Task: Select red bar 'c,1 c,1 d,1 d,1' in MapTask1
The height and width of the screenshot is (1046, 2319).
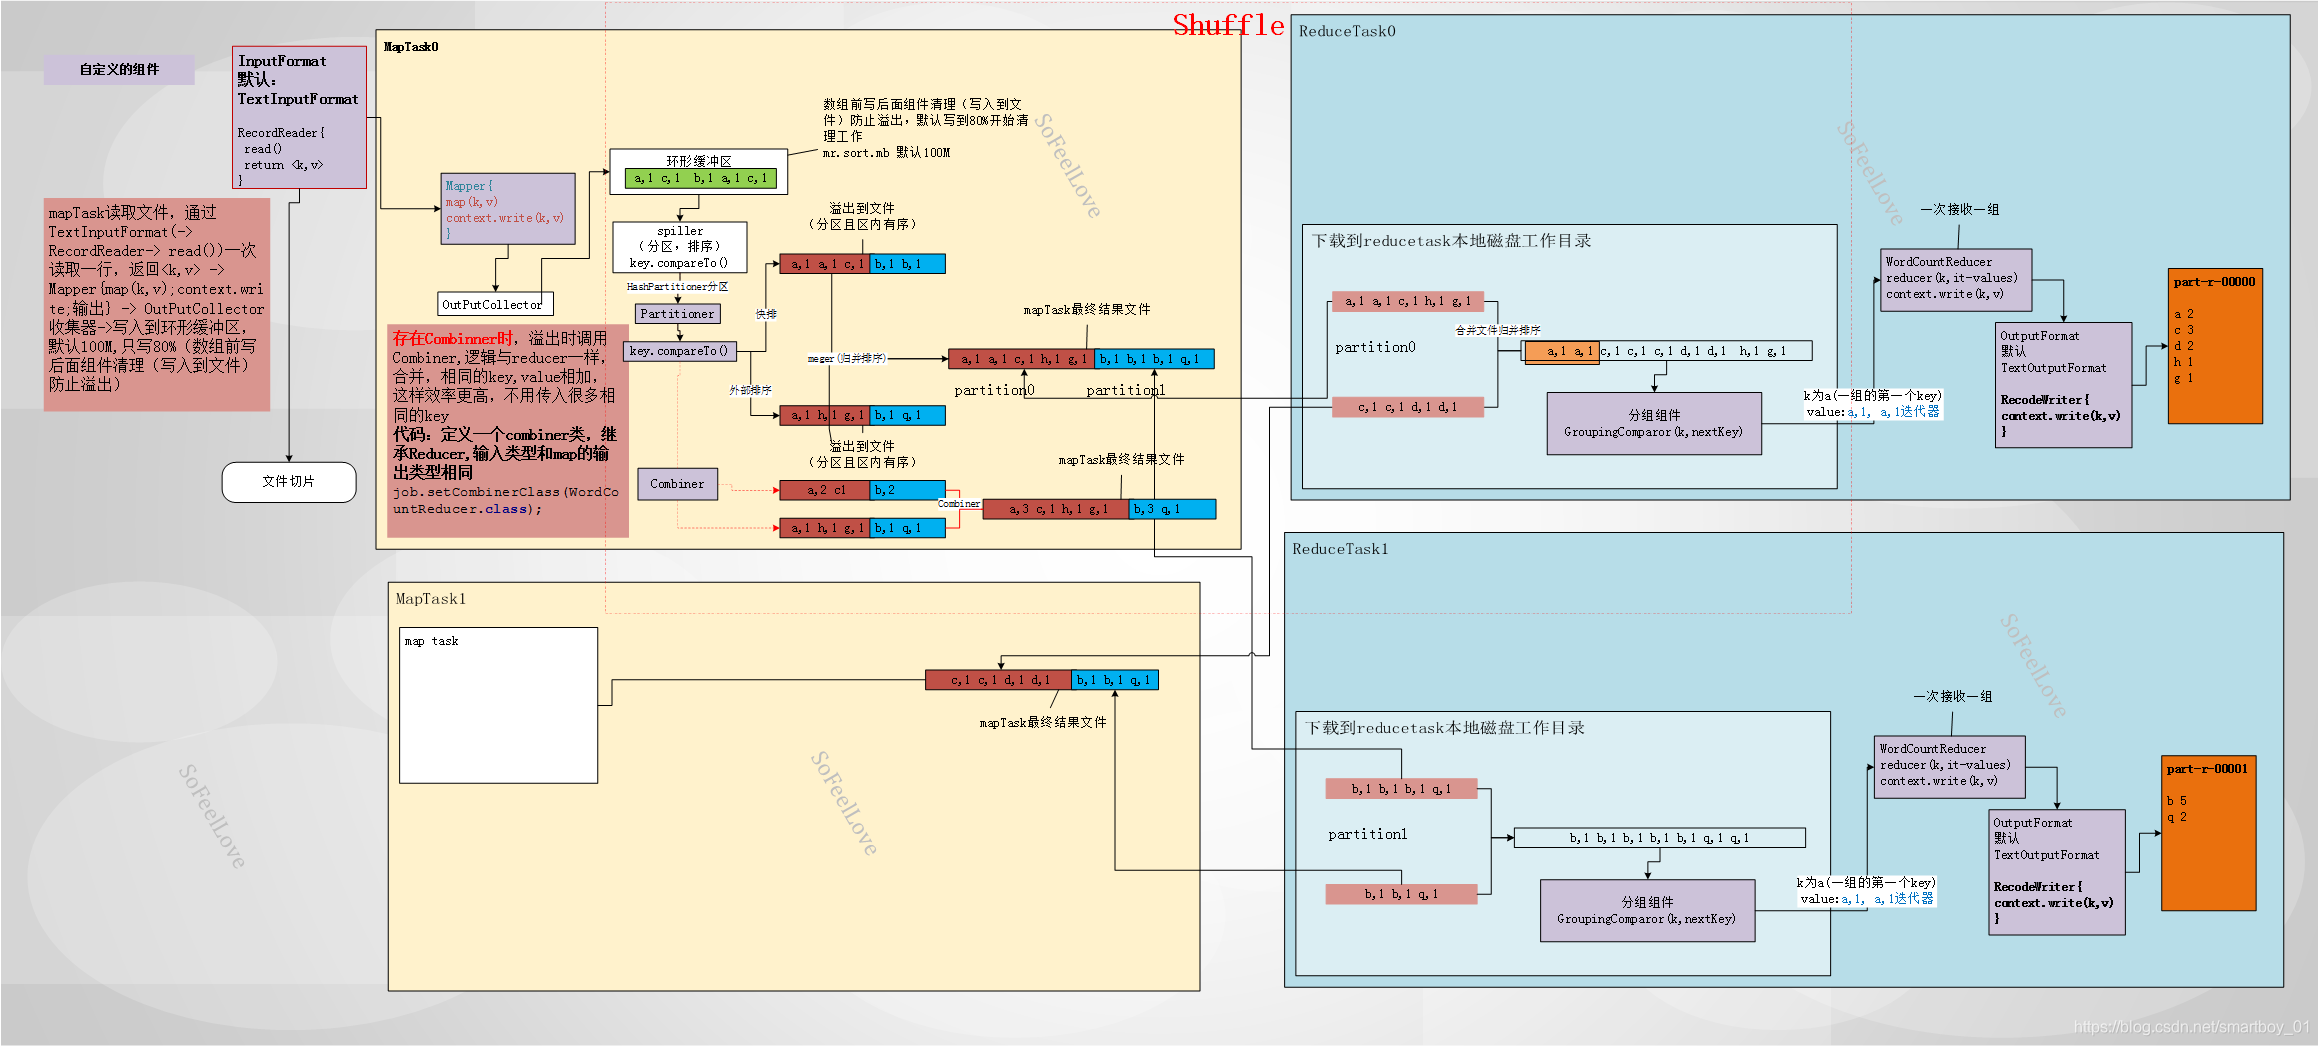Action: coord(998,680)
